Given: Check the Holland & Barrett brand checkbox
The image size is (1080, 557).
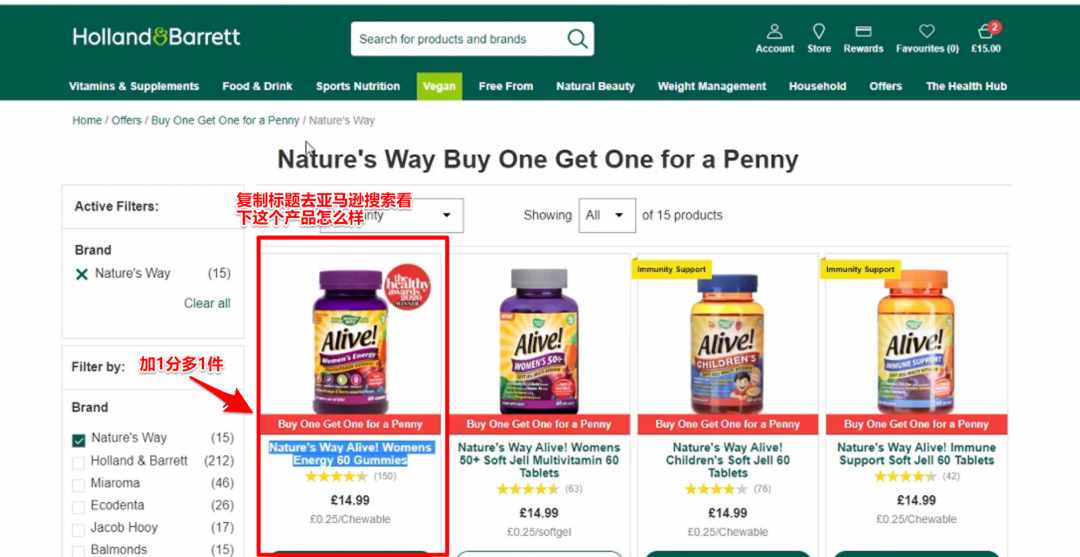Looking at the screenshot, I should point(79,462).
